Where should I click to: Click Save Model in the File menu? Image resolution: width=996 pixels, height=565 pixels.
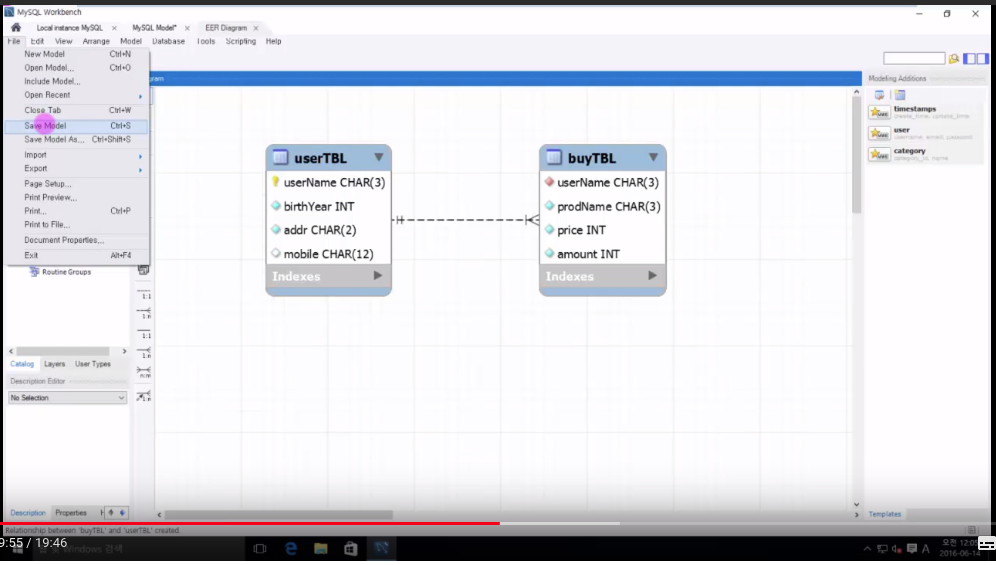(76, 126)
